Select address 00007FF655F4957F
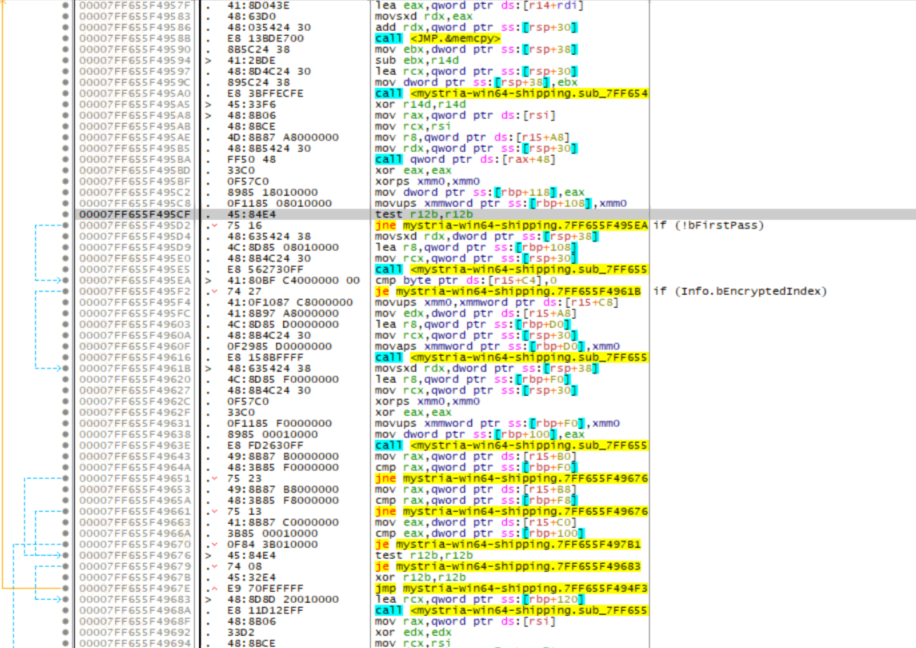The height and width of the screenshot is (648, 916). (135, 6)
